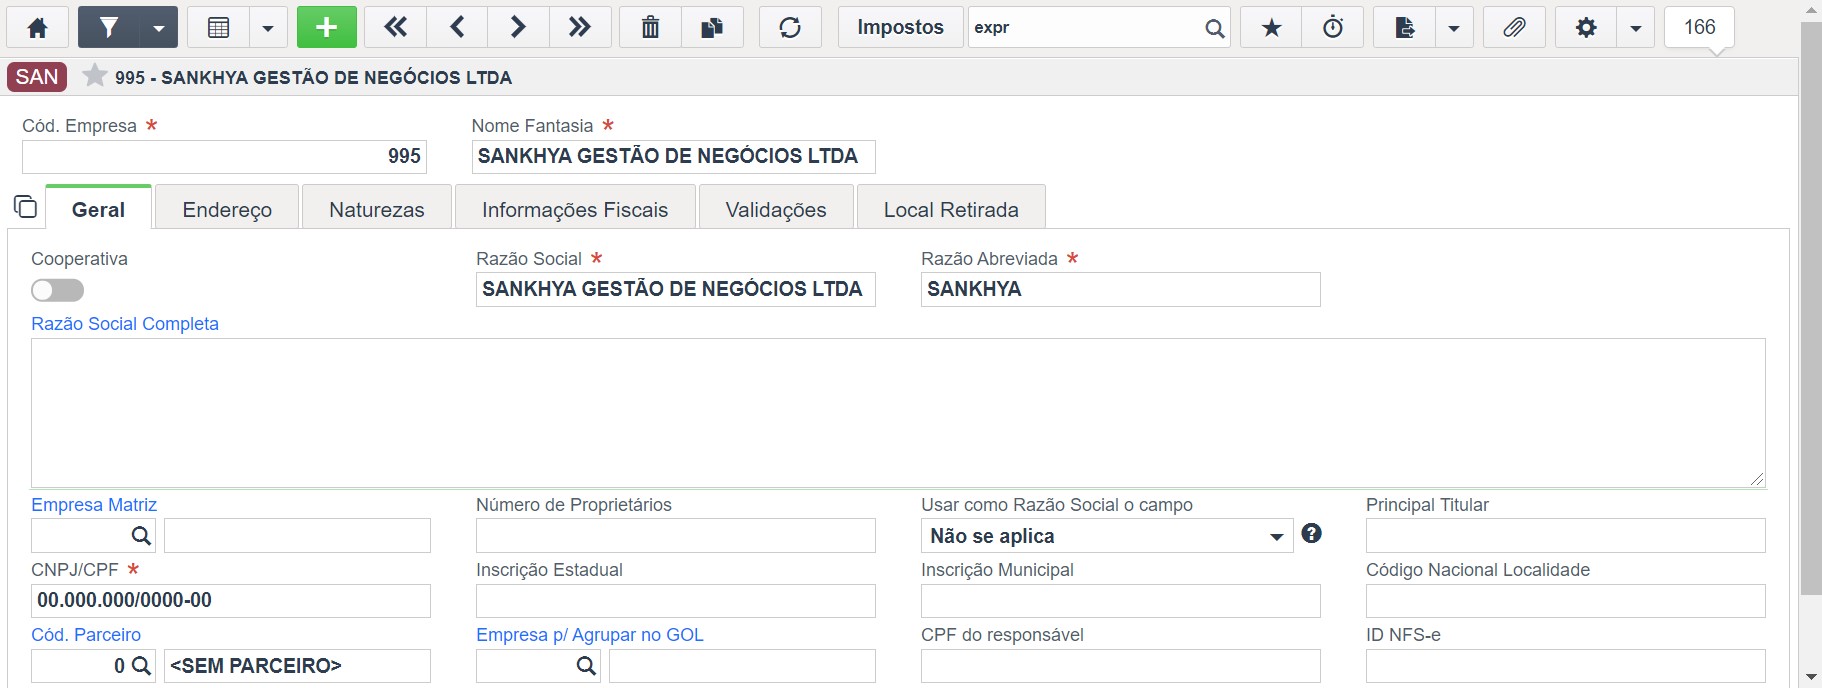1822x688 pixels.
Task: Open settings gear icon
Action: tap(1586, 28)
